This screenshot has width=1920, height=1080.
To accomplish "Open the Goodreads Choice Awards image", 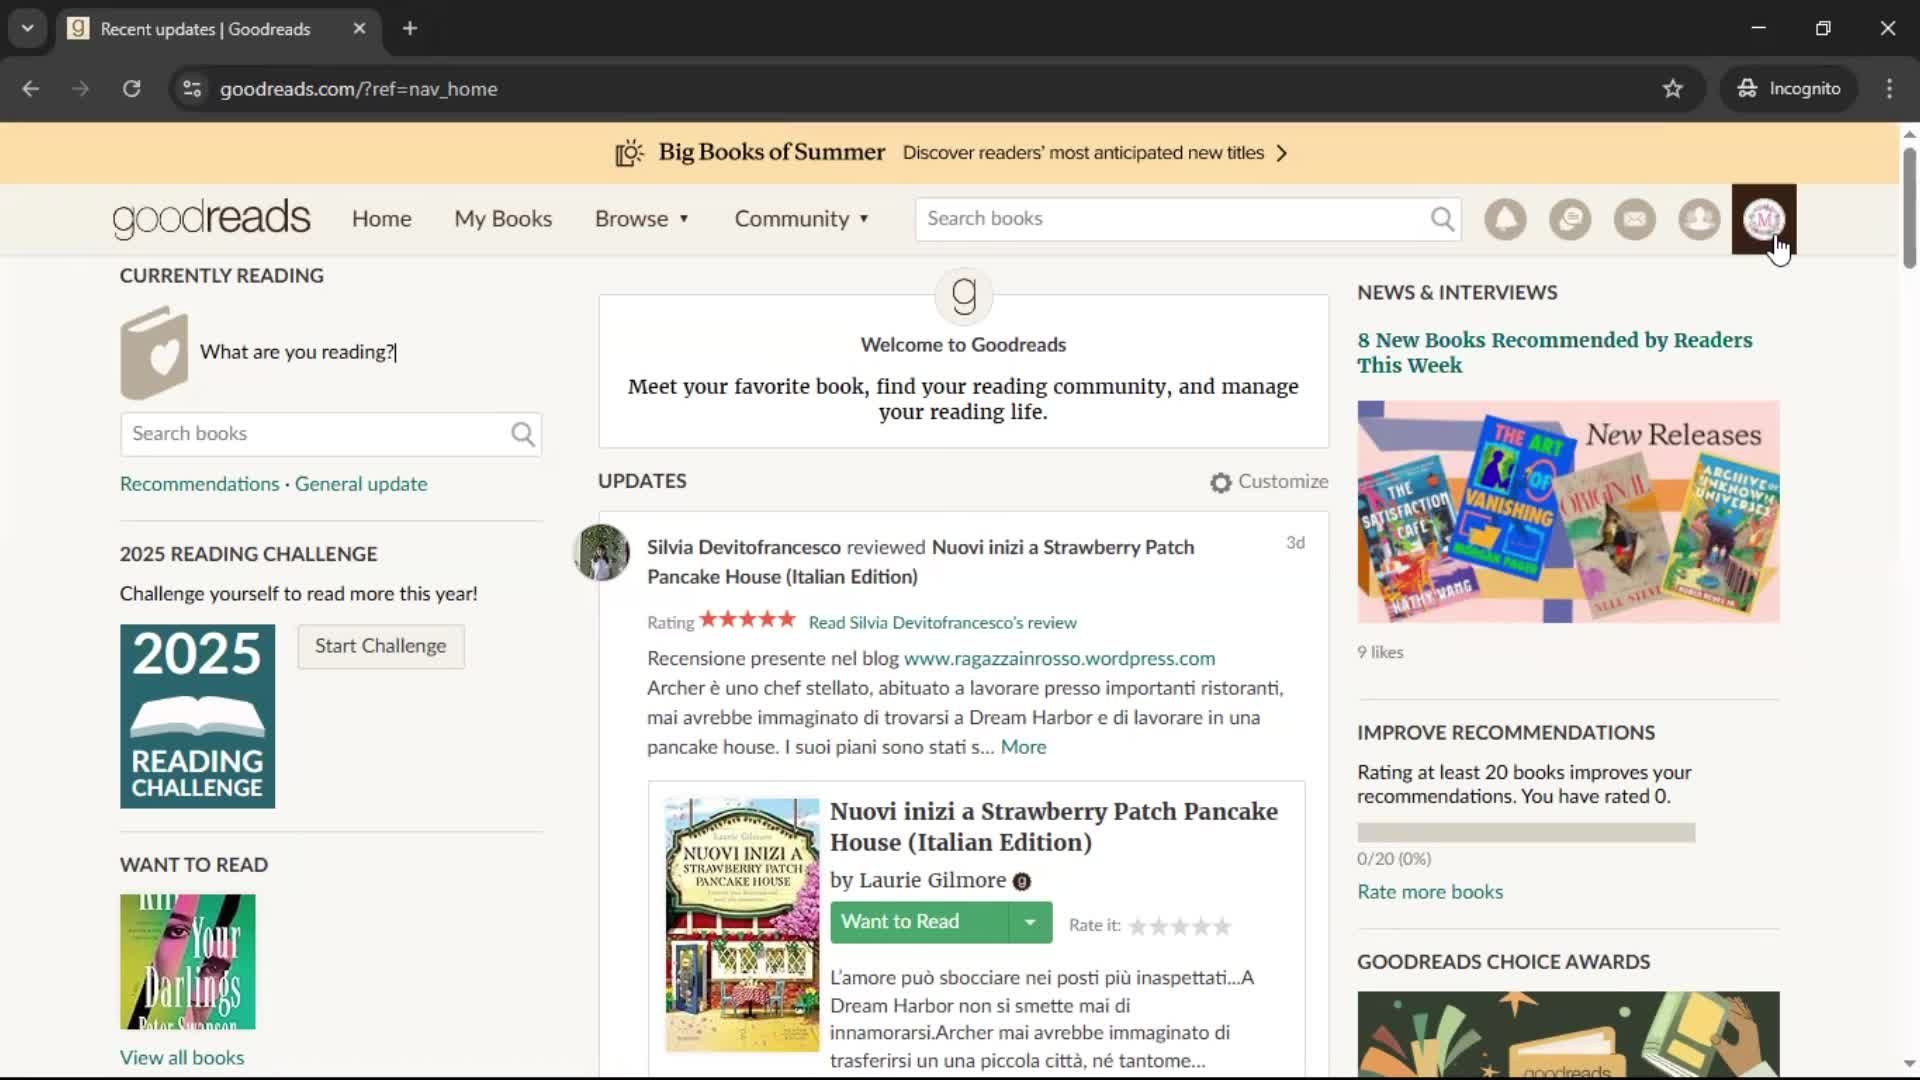I will click(1568, 1034).
